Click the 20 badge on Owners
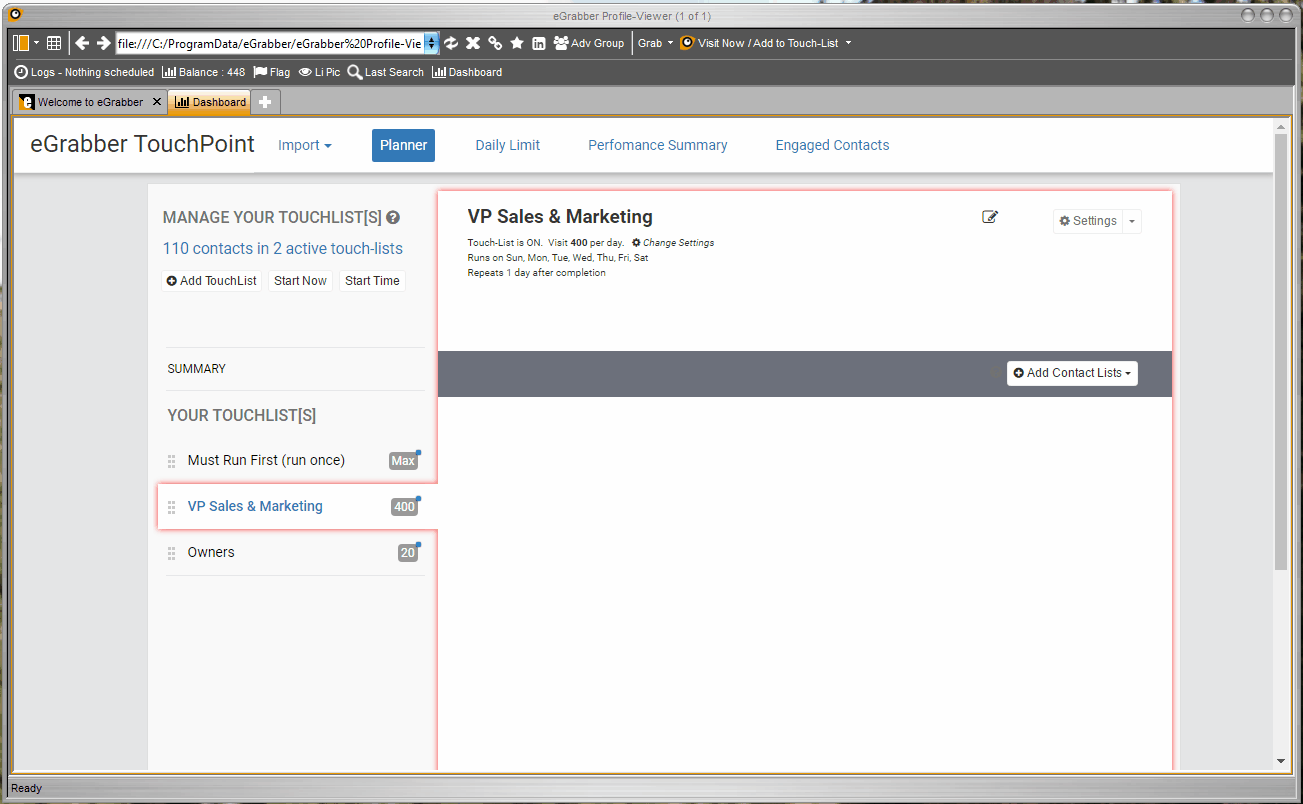This screenshot has height=804, width=1303. pyautogui.click(x=407, y=553)
